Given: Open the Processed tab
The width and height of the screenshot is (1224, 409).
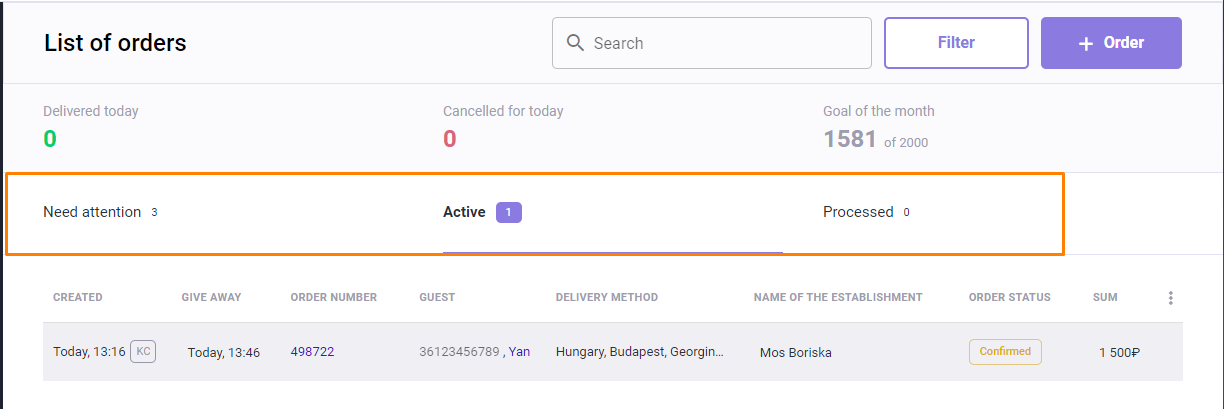Looking at the screenshot, I should 858,212.
